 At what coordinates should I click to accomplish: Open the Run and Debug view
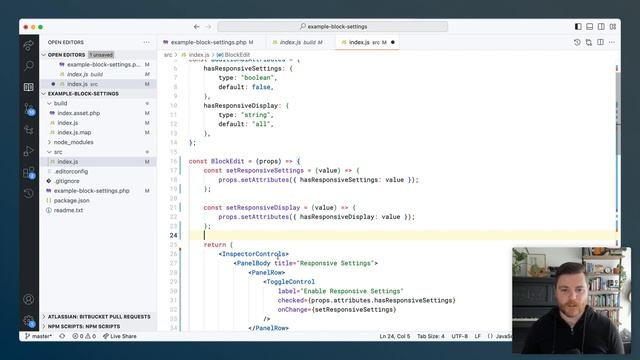pyautogui.click(x=29, y=151)
